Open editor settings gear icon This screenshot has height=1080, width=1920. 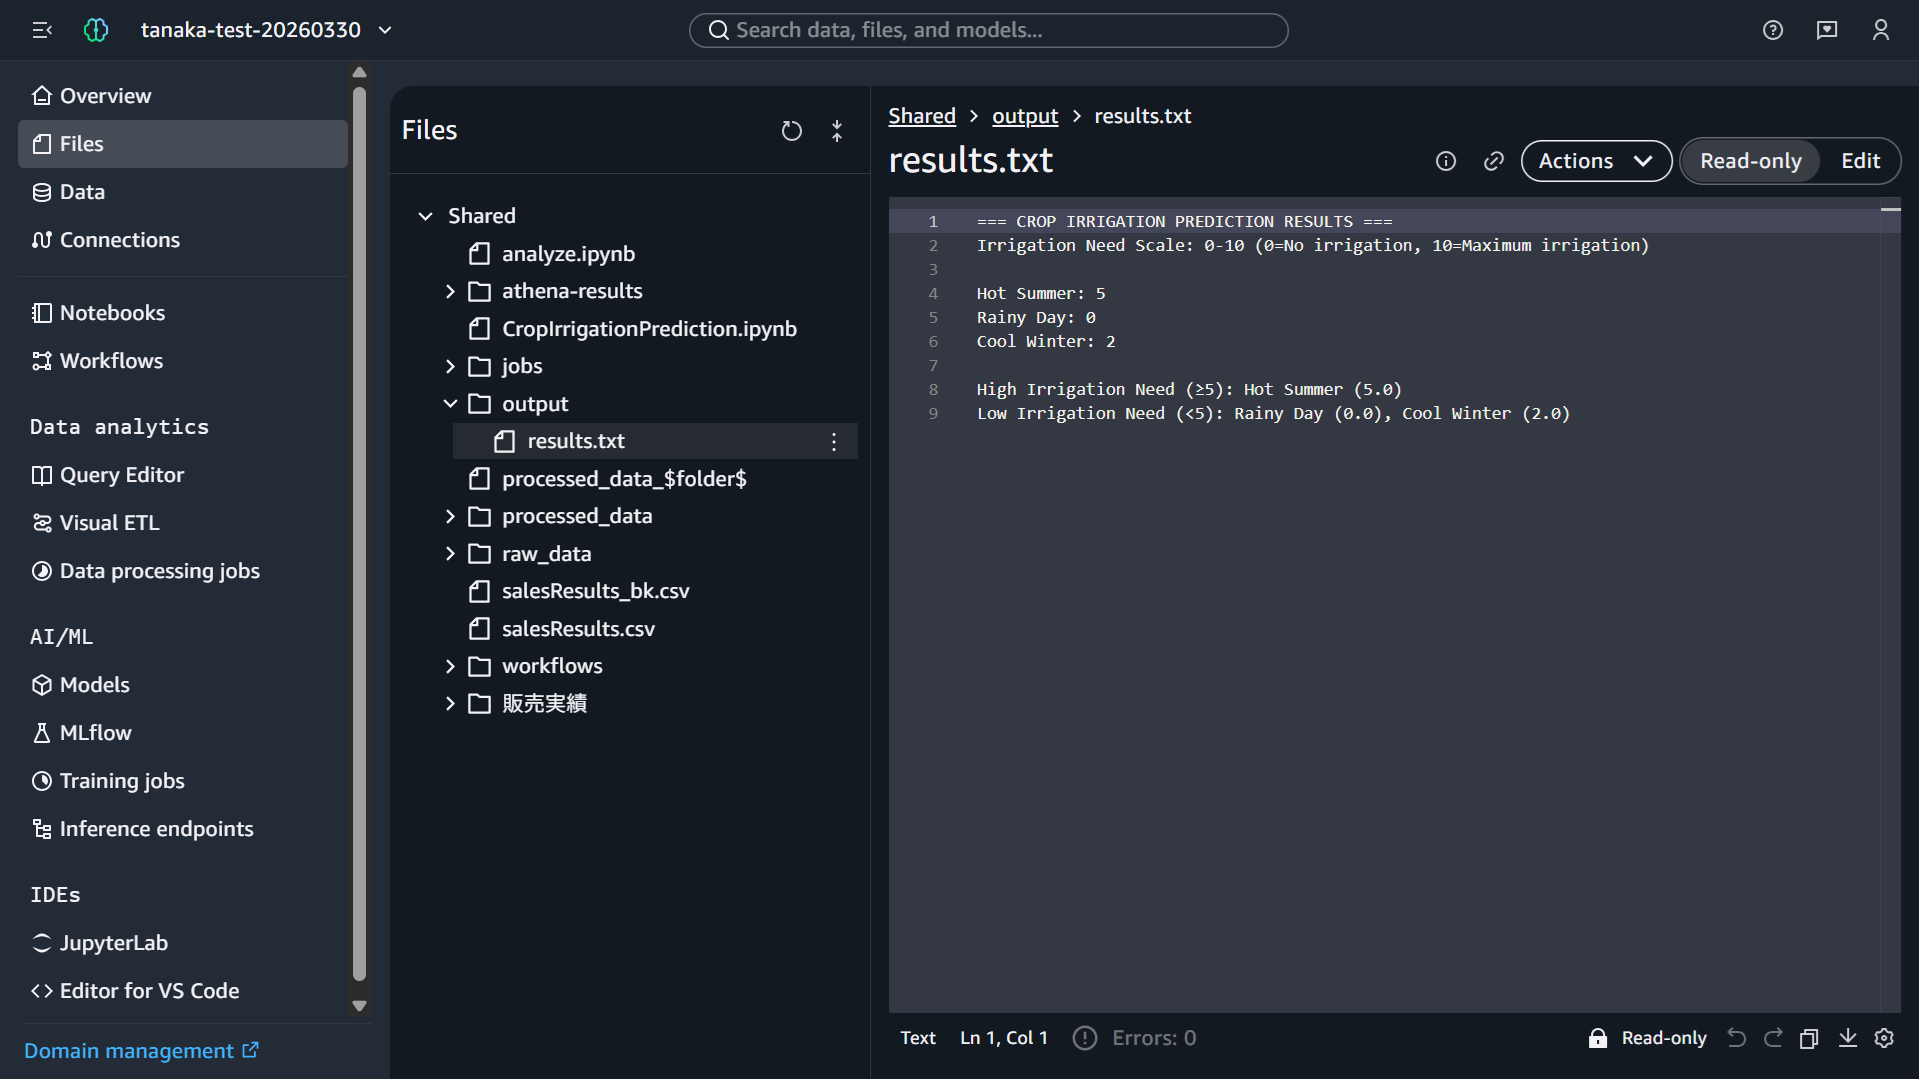tap(1885, 1038)
